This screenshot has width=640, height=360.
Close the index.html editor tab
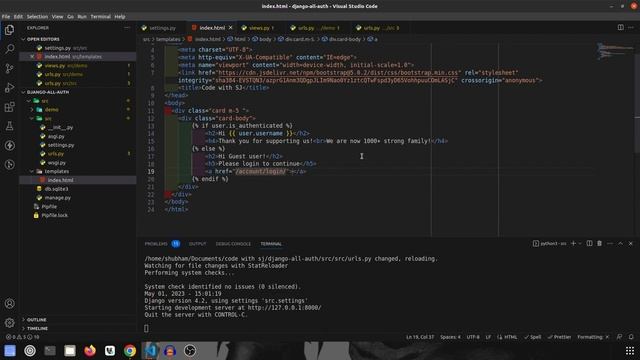pos(231,28)
